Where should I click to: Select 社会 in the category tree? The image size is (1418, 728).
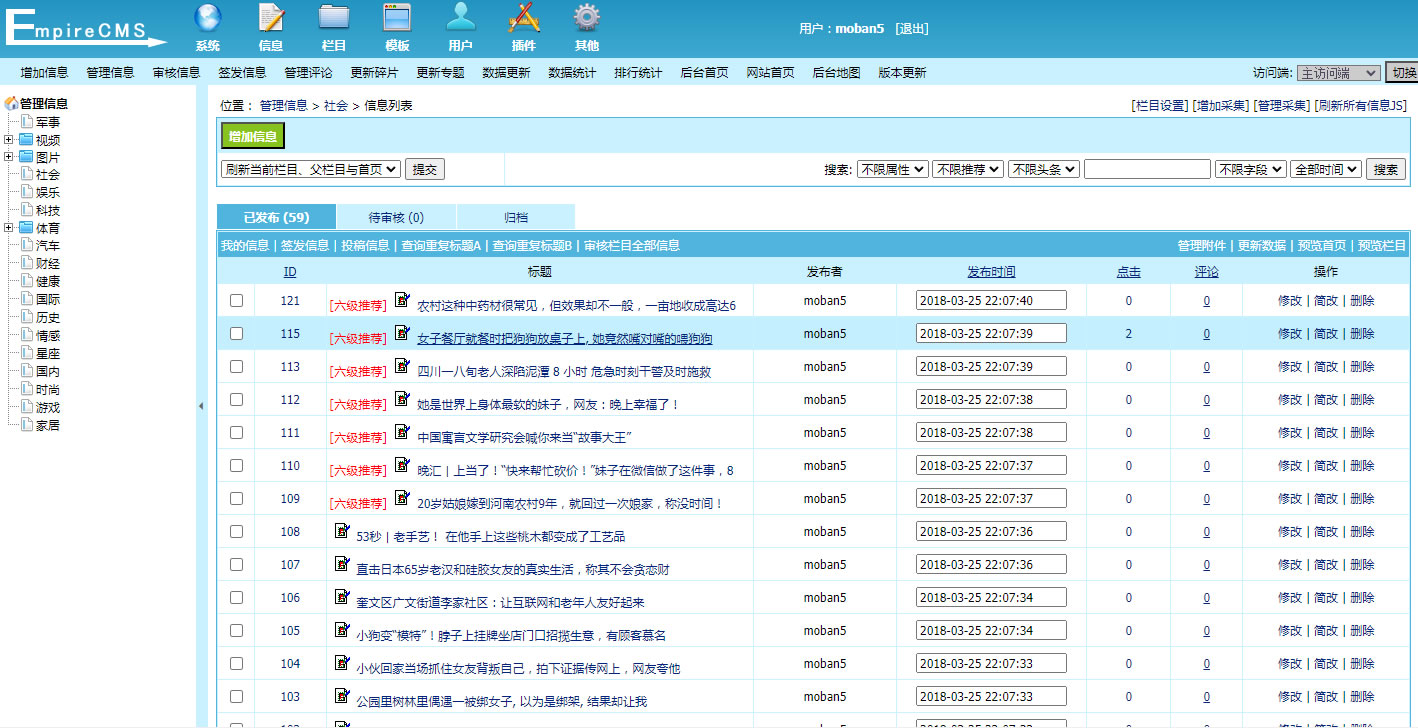[x=48, y=174]
